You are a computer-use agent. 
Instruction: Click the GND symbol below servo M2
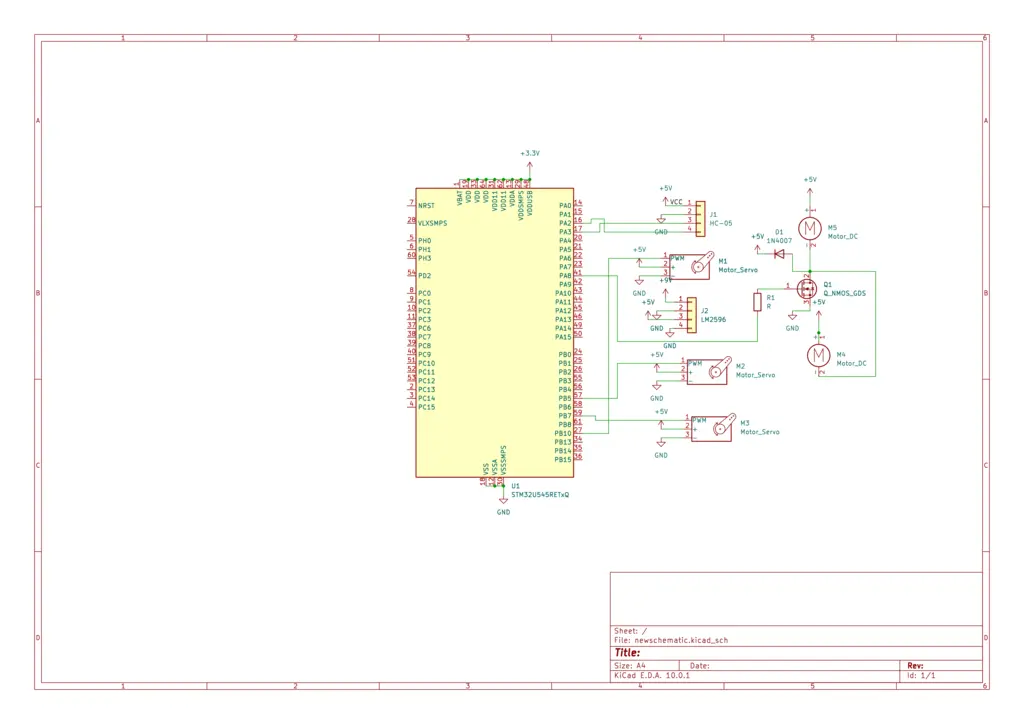(x=657, y=386)
